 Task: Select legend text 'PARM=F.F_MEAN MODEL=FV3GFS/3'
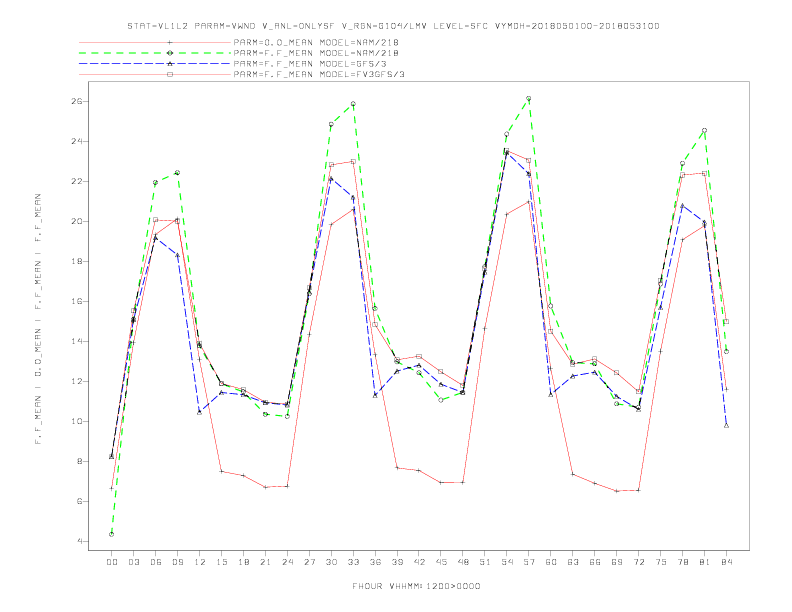point(319,74)
